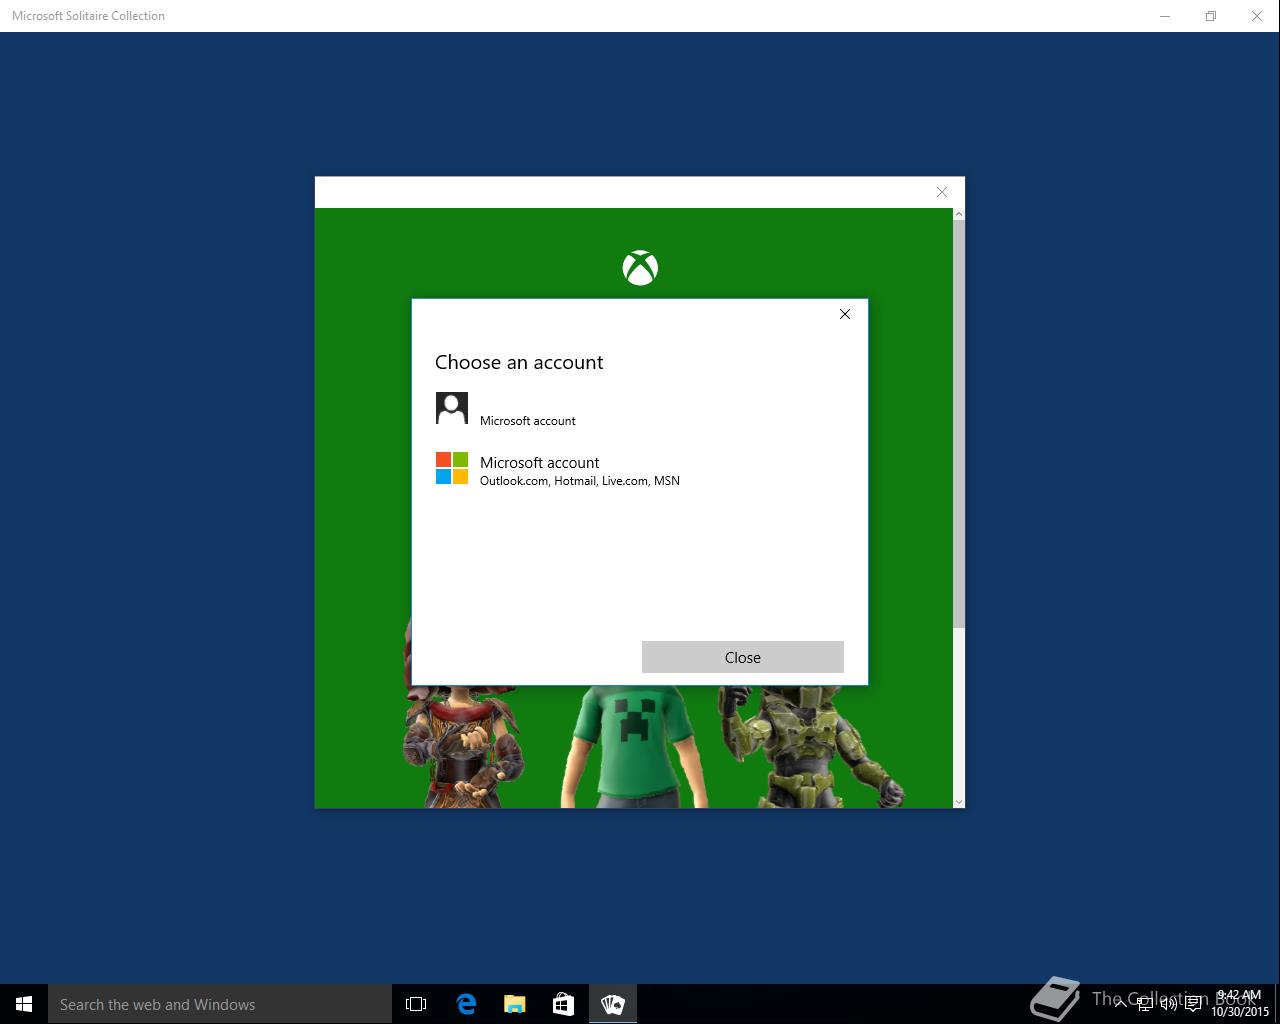
Task: Click the Close button in account dialog
Action: coord(743,657)
